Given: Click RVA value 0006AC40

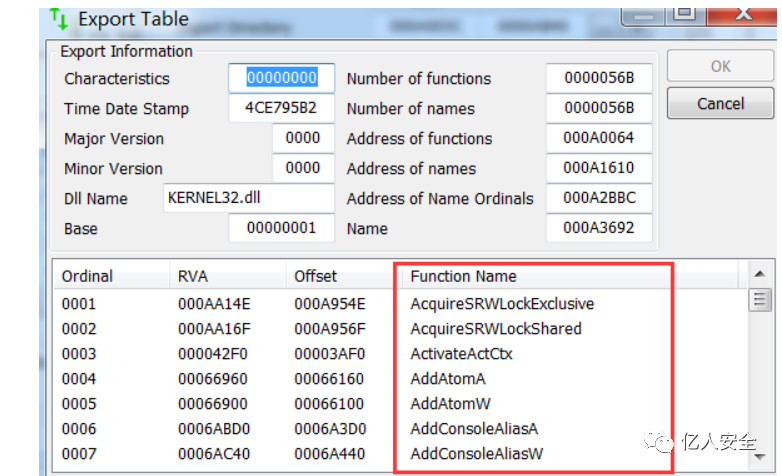Looking at the screenshot, I should pos(214,454).
